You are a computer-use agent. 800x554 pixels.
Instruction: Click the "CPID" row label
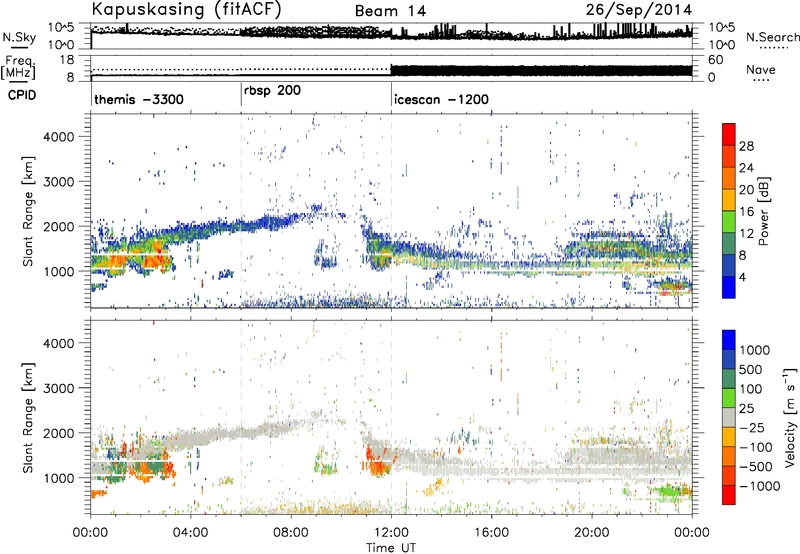coord(22,95)
